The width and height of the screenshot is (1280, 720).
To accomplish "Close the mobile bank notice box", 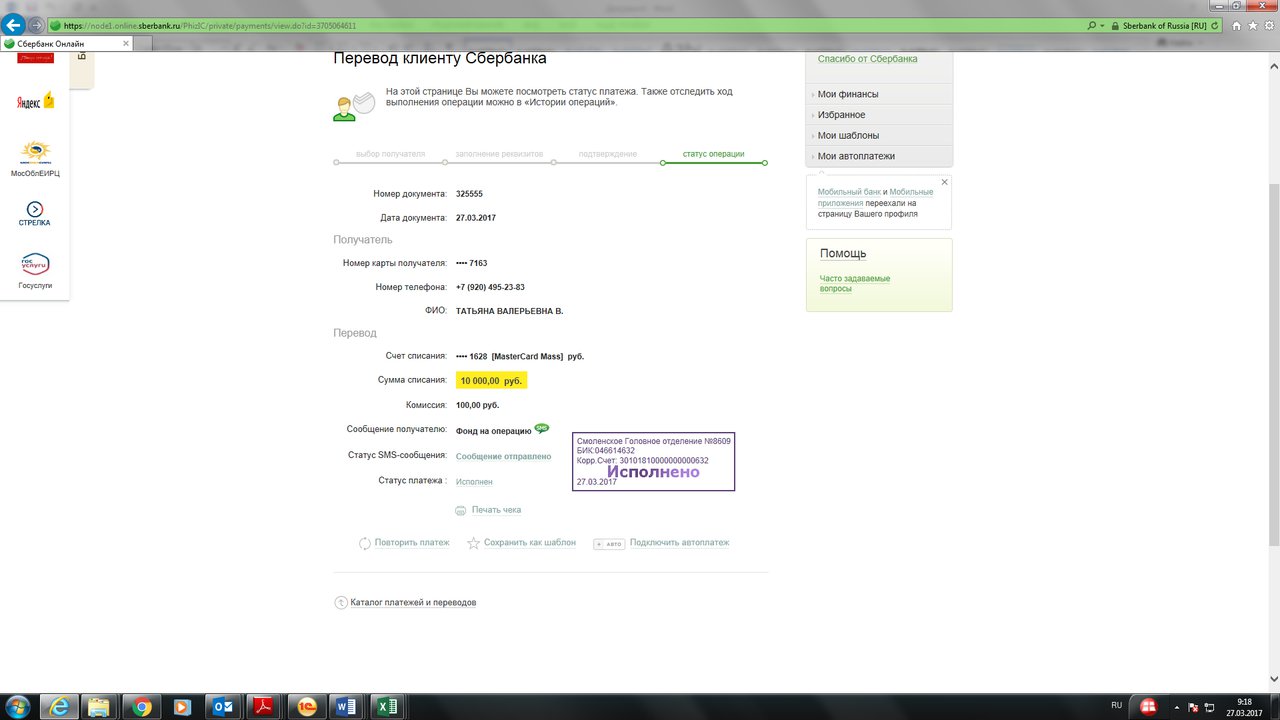I will coord(944,182).
